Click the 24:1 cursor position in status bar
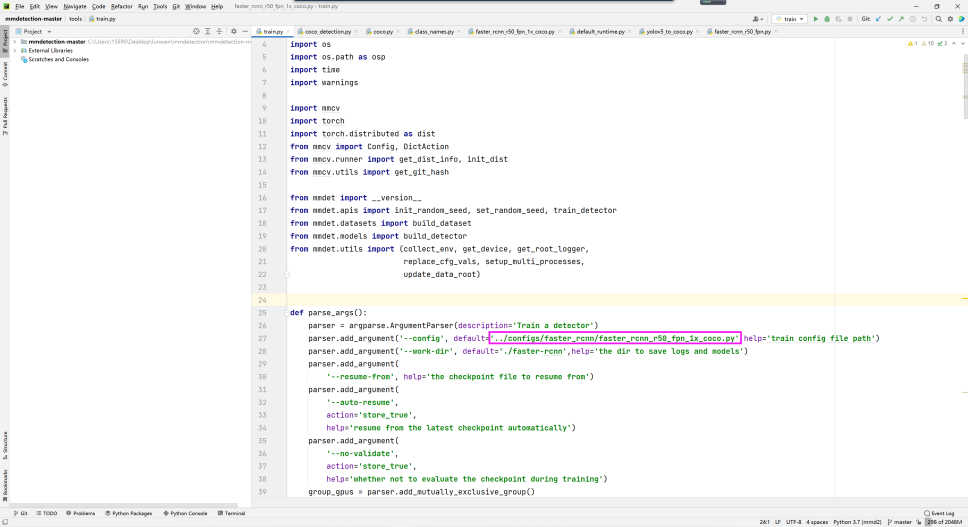Screen dimensions: 968x527 [x=764, y=522]
